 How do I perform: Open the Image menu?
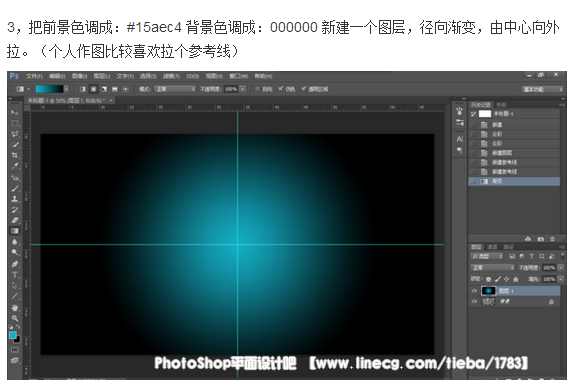(80, 76)
